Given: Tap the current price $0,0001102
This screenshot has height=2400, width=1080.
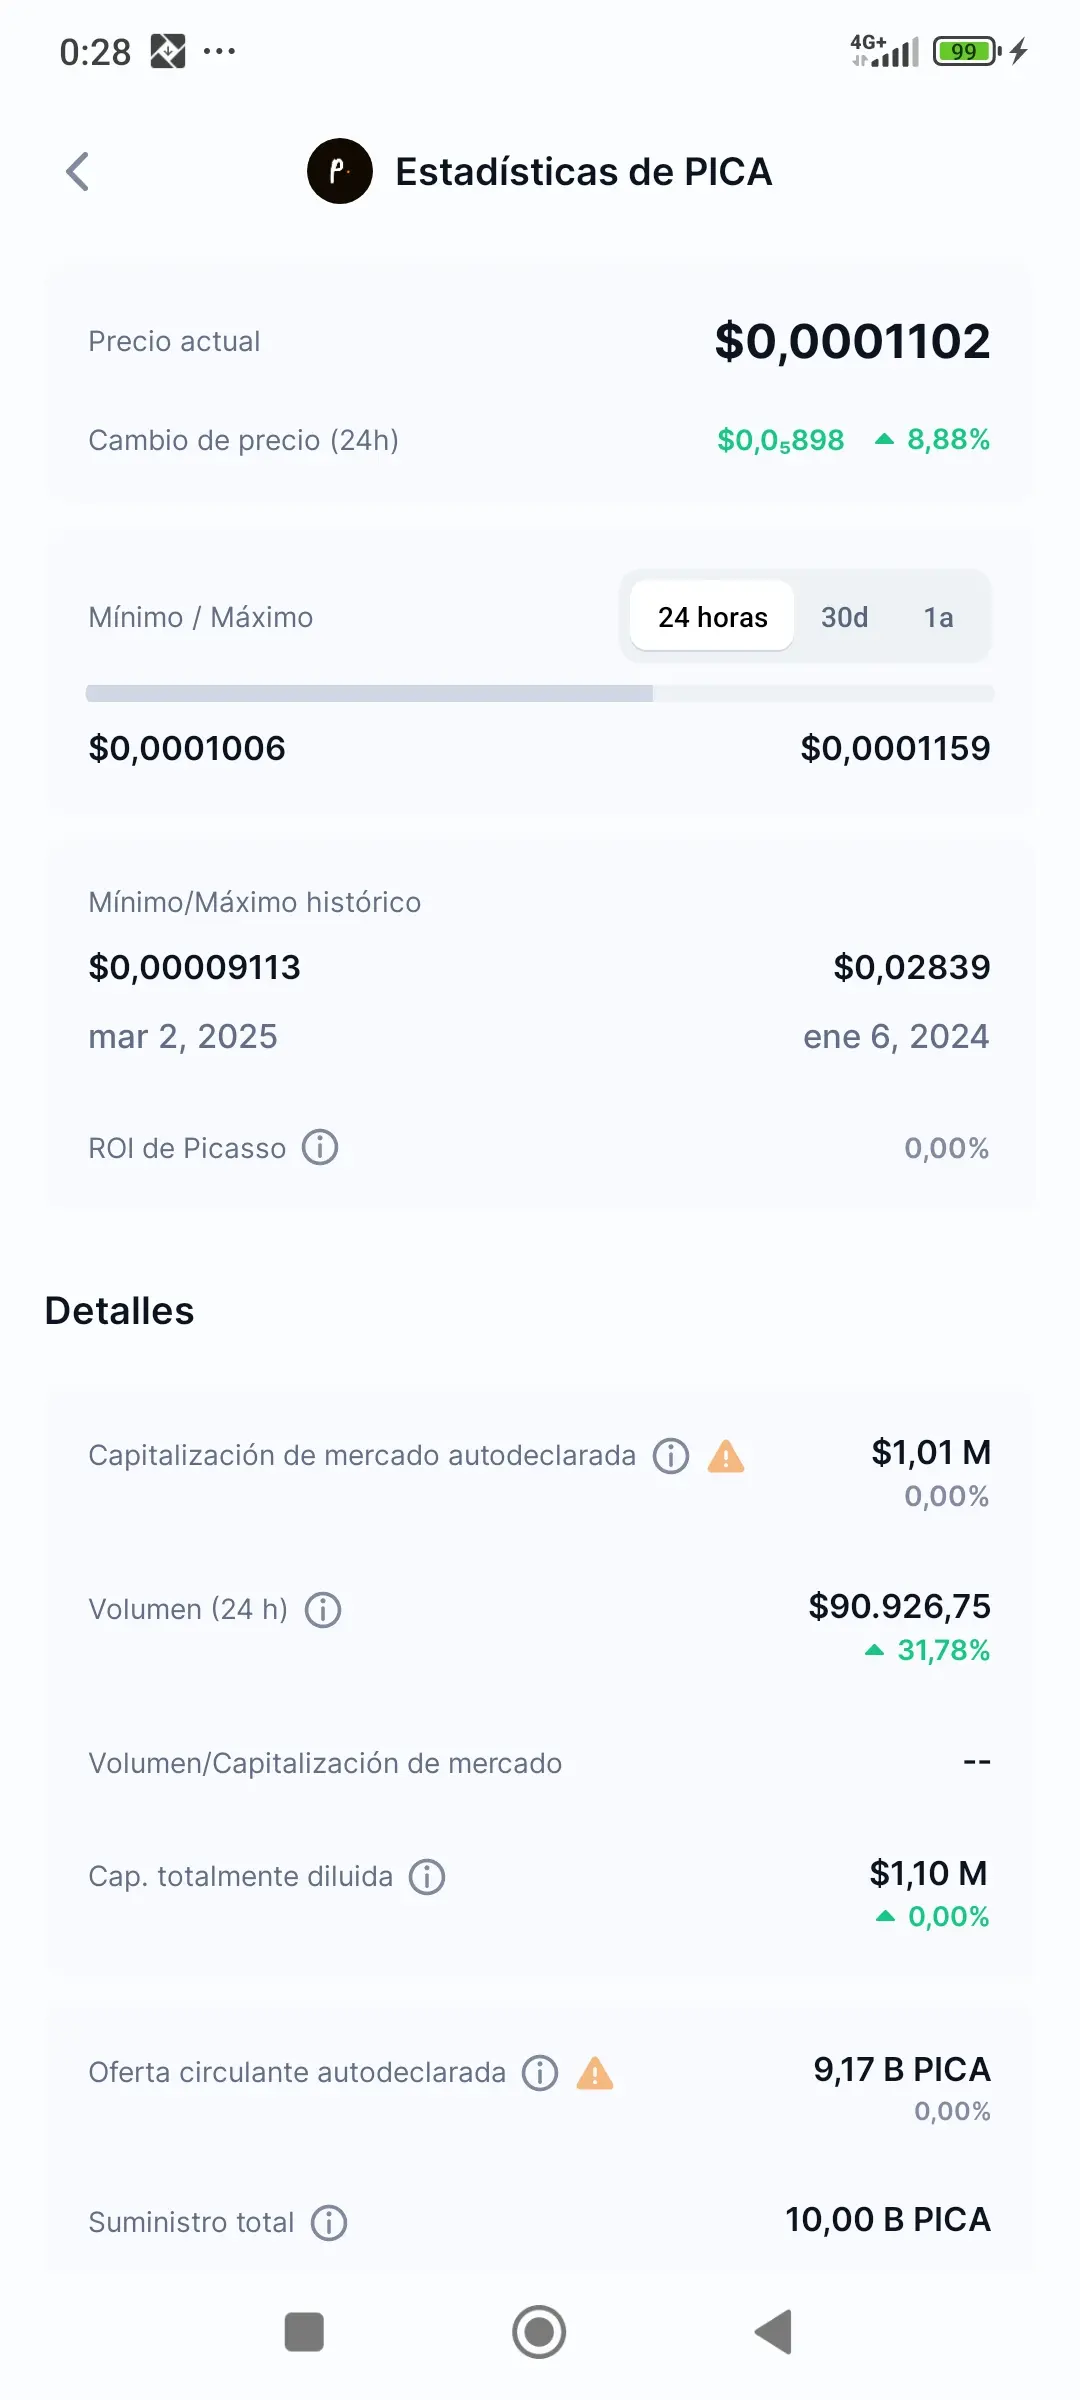Looking at the screenshot, I should pyautogui.click(x=852, y=341).
